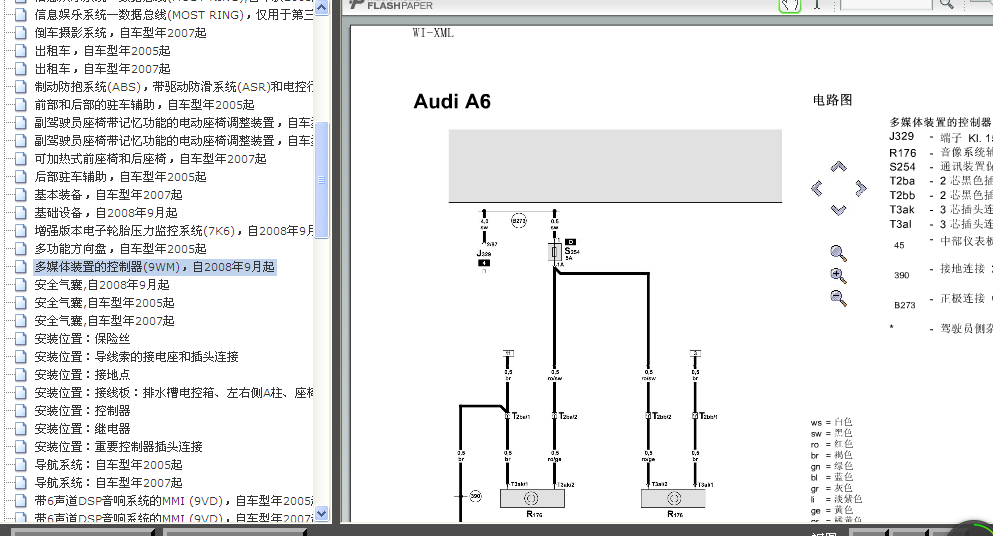
Task: Click the search magnifier in FlashPaper toolbar
Action: click(946, 4)
